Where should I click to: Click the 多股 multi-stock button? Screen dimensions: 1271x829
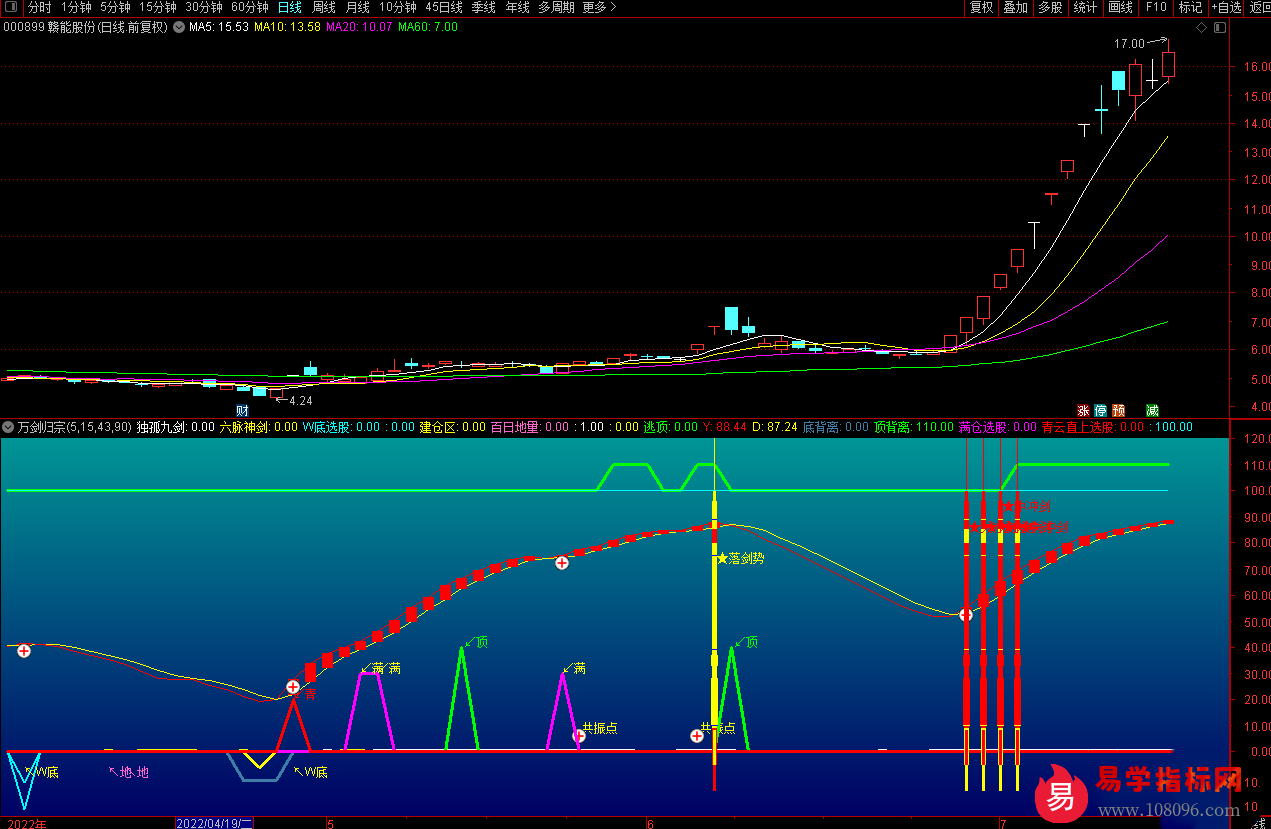point(1050,7)
